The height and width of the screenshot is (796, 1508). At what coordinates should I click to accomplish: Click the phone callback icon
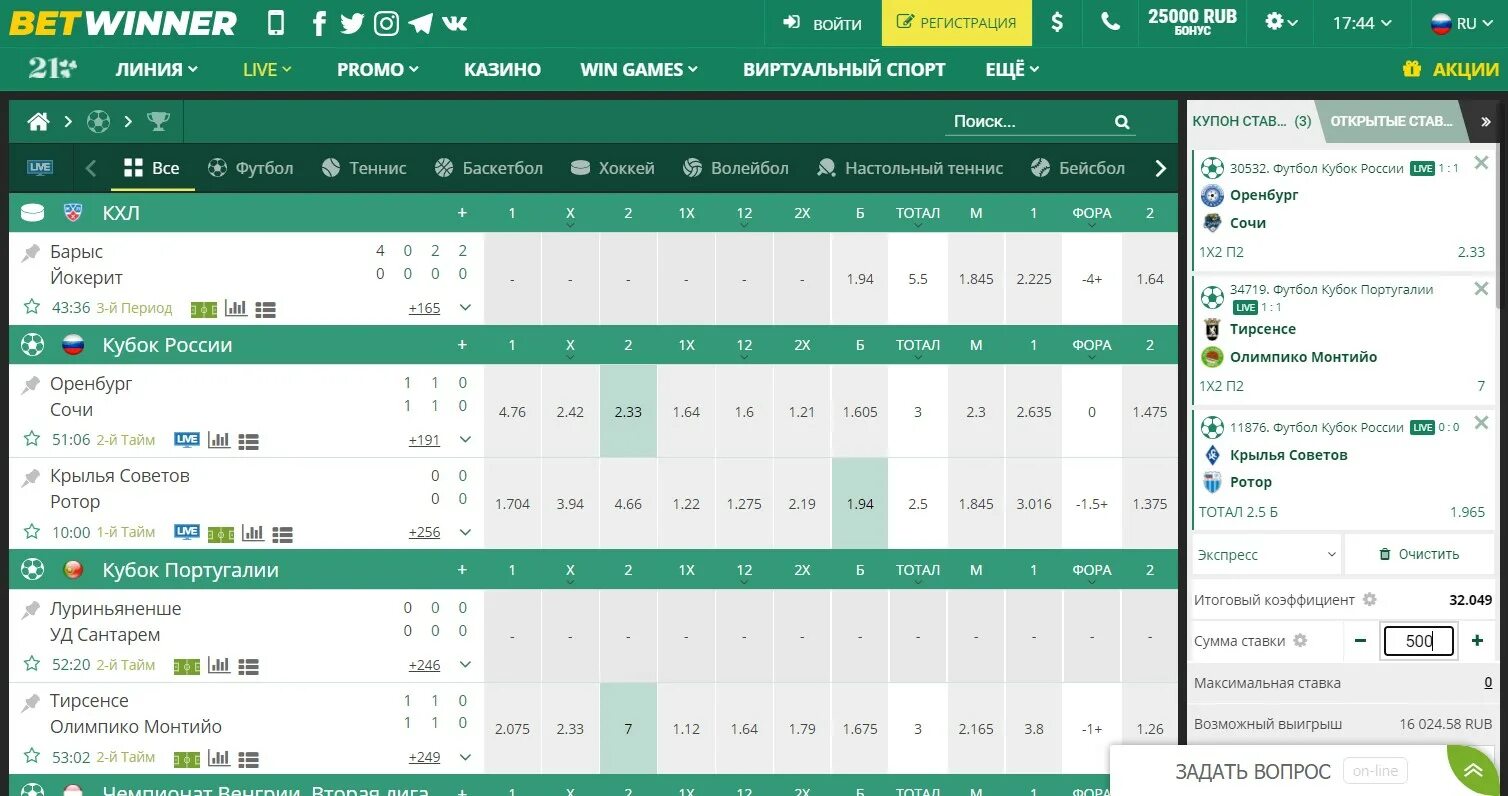[x=1110, y=22]
